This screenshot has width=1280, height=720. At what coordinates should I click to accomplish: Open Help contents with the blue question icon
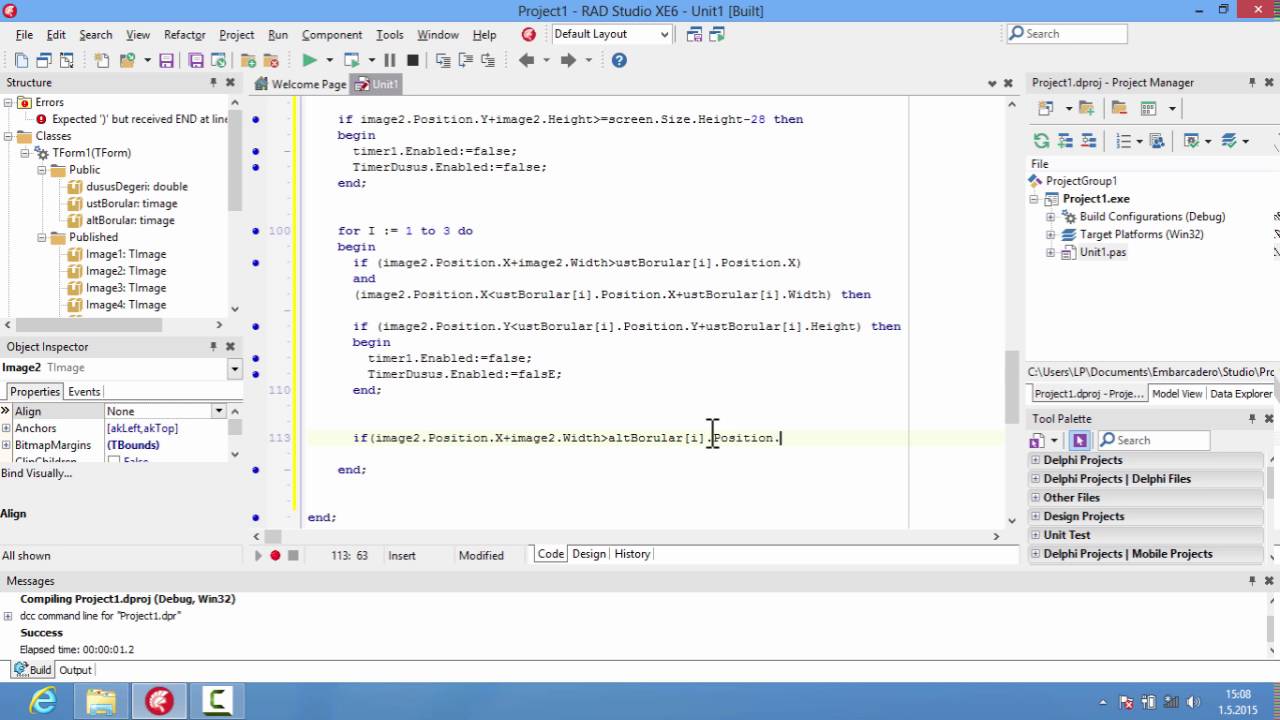[619, 60]
